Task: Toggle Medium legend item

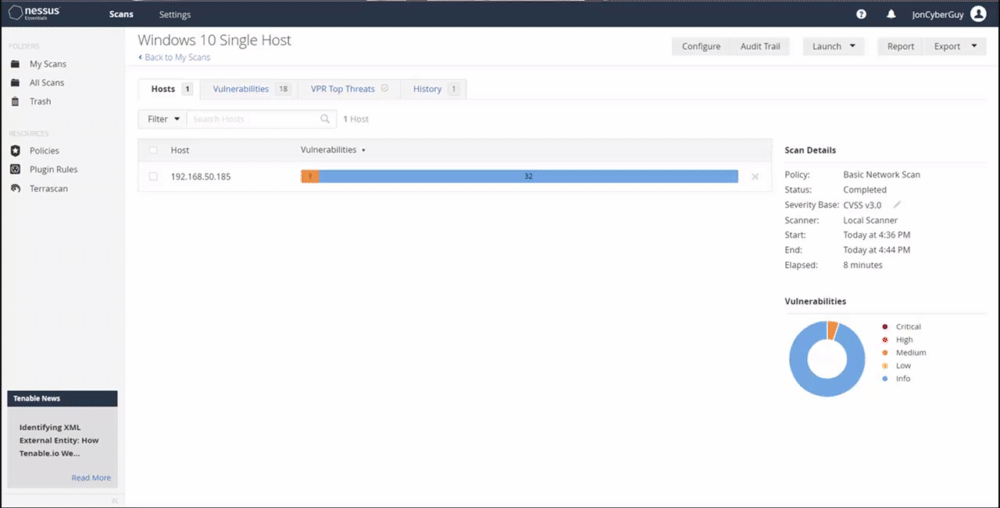Action: point(904,352)
